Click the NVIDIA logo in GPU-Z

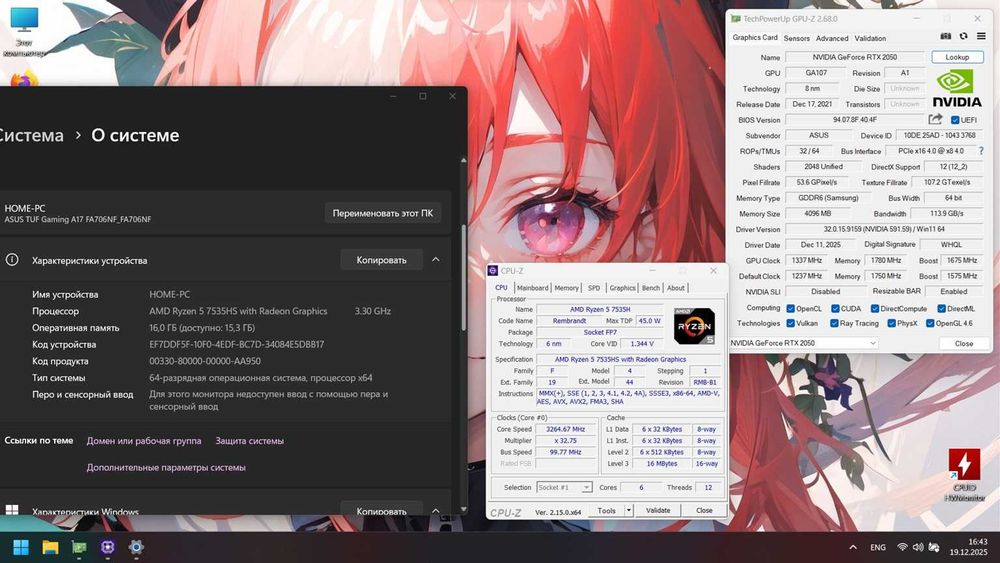pos(957,88)
